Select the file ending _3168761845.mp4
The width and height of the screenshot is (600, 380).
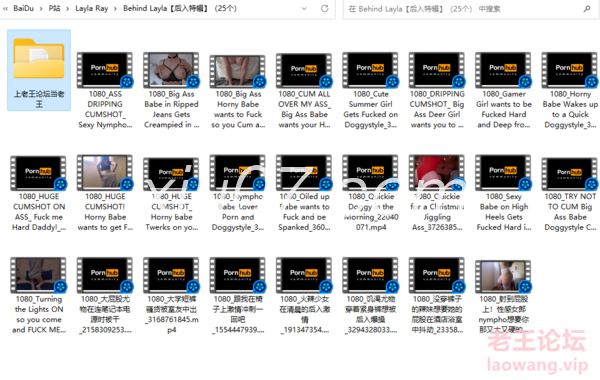pyautogui.click(x=171, y=296)
